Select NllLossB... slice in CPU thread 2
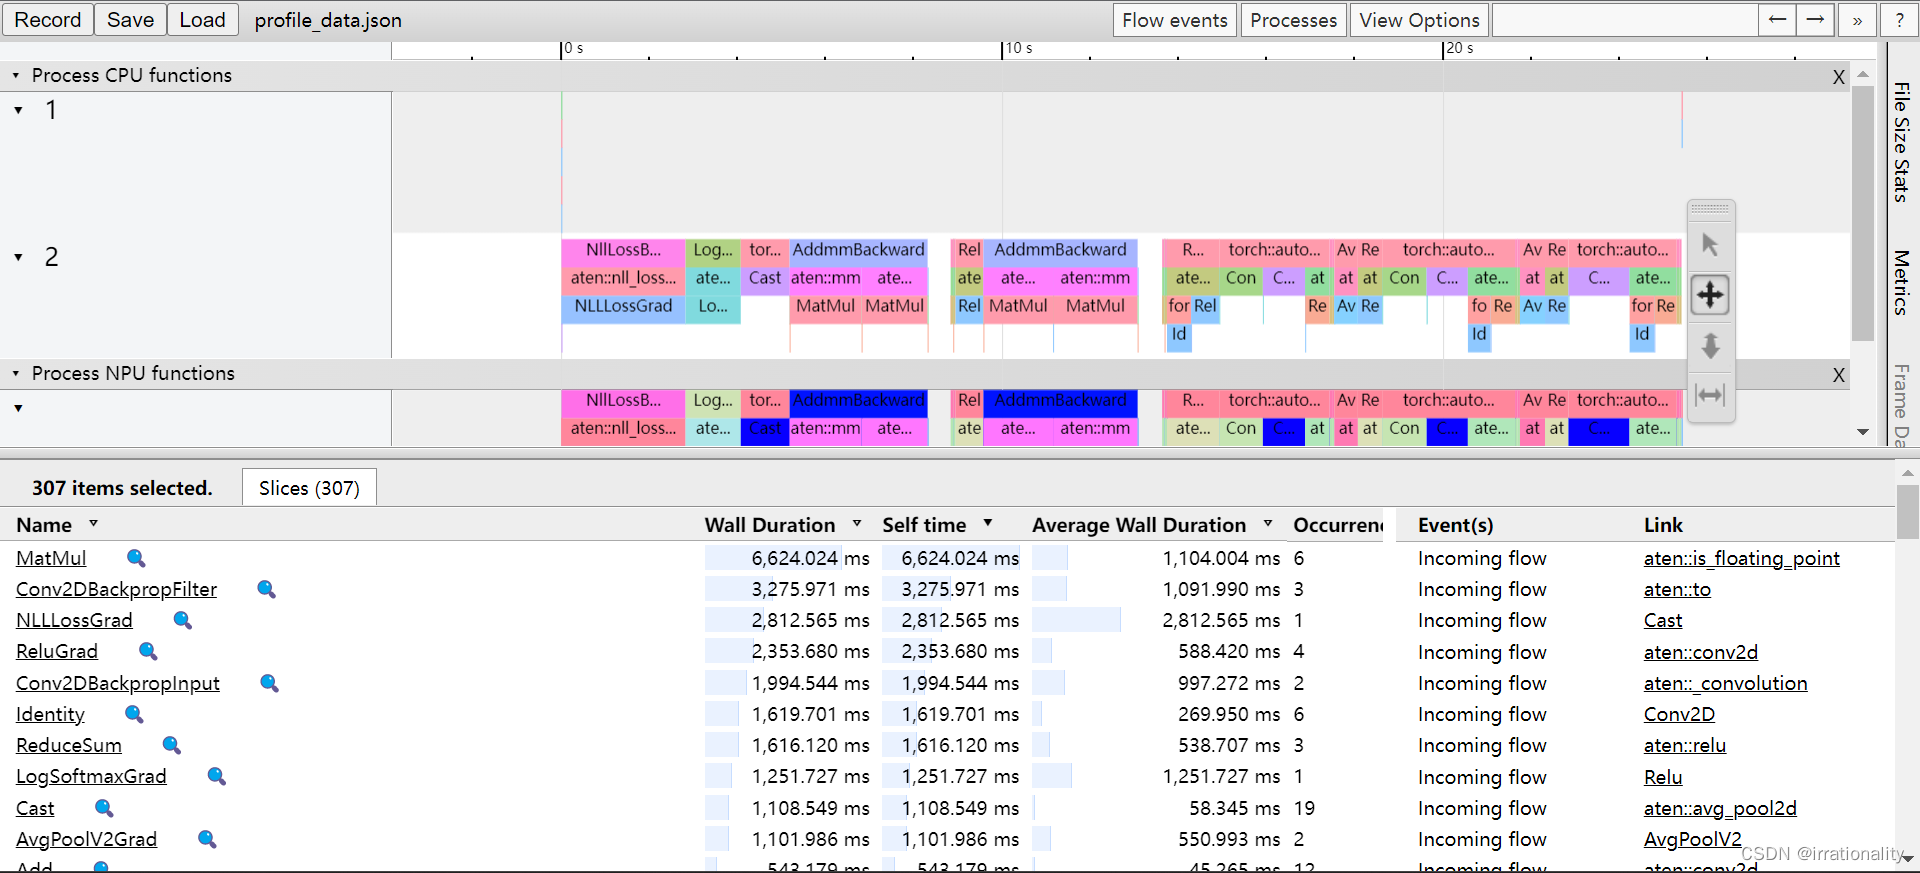Image resolution: width=1920 pixels, height=873 pixels. click(623, 250)
